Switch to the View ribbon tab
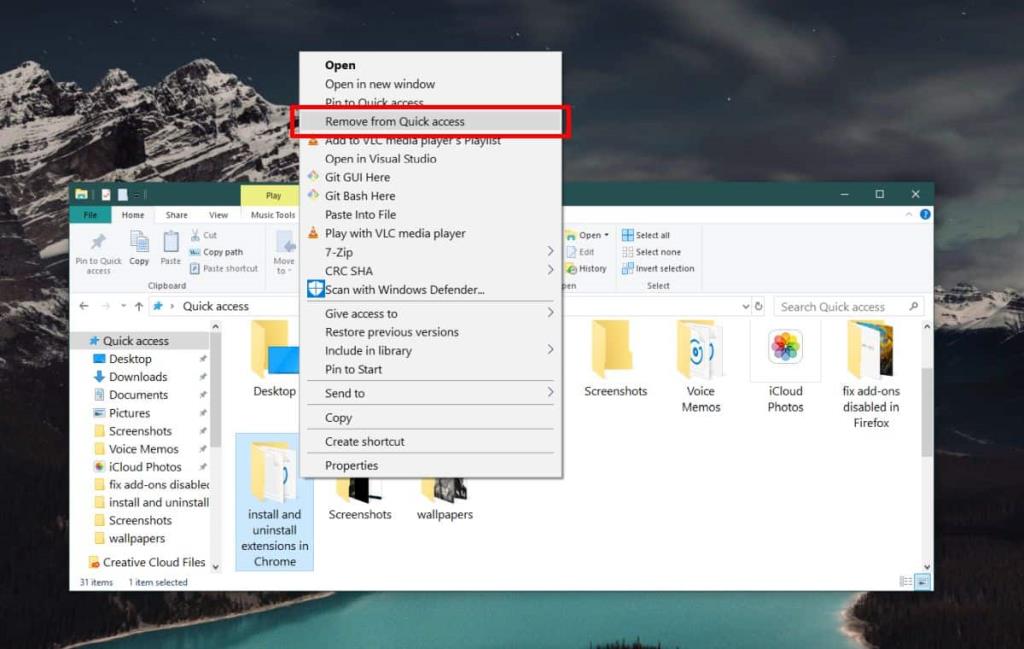The height and width of the screenshot is (649, 1024). tap(218, 214)
